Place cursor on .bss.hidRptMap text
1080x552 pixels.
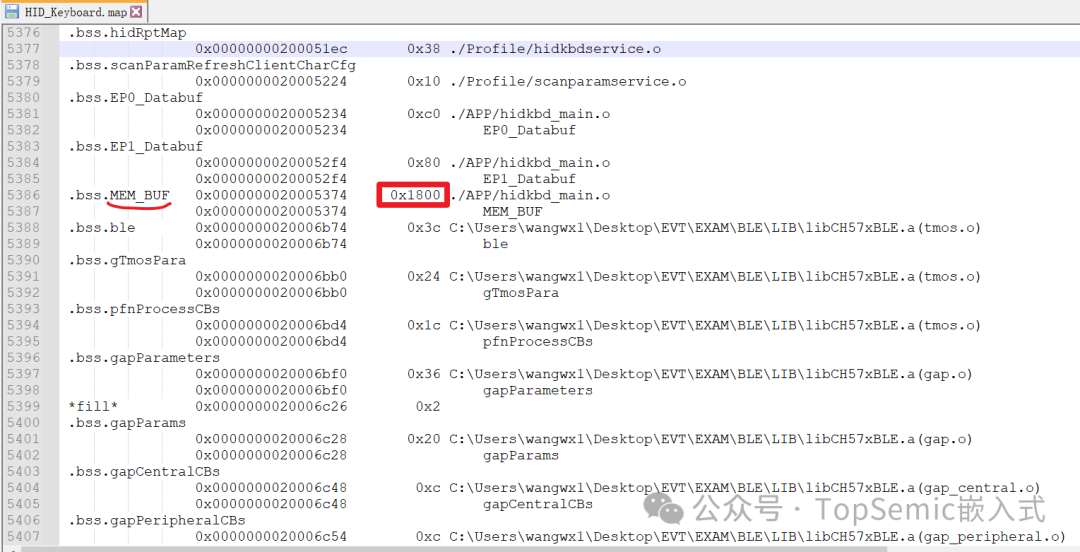(127, 33)
